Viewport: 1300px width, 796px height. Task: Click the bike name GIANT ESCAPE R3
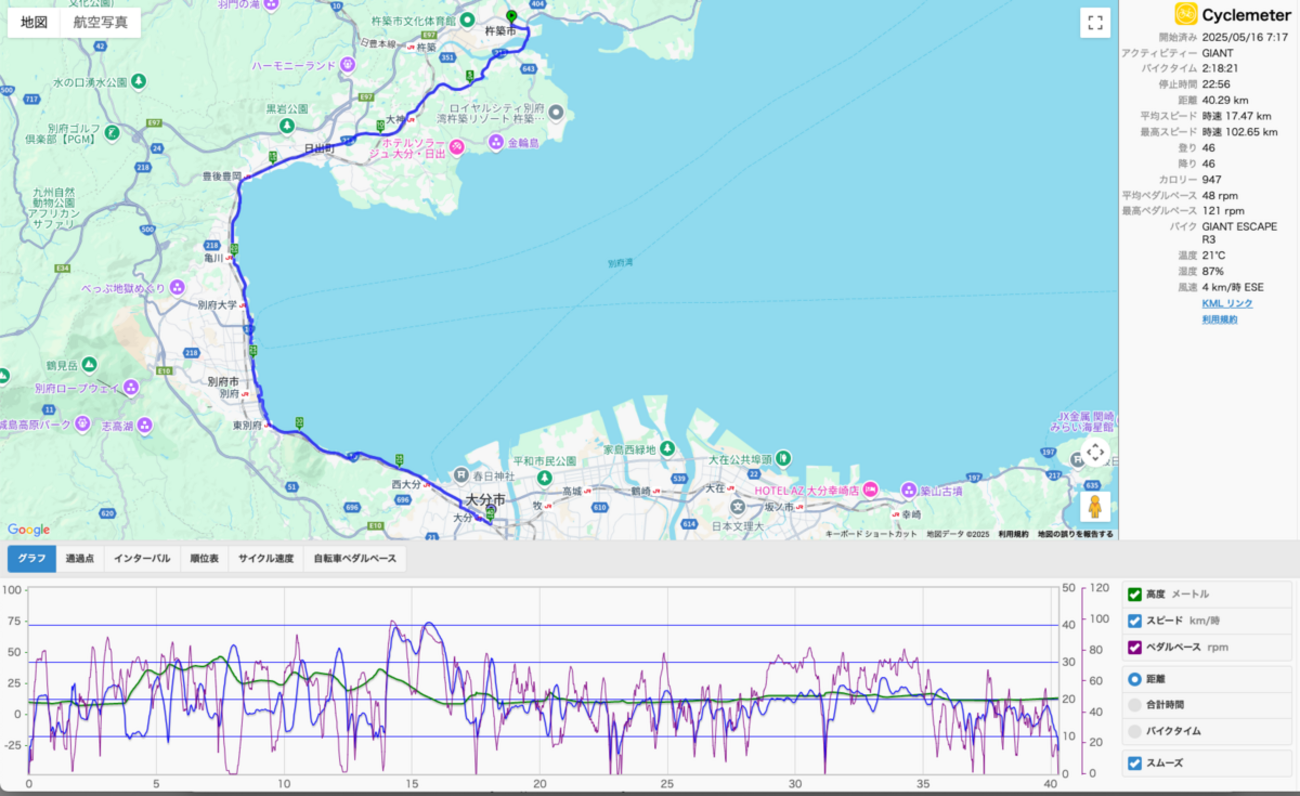point(1239,234)
